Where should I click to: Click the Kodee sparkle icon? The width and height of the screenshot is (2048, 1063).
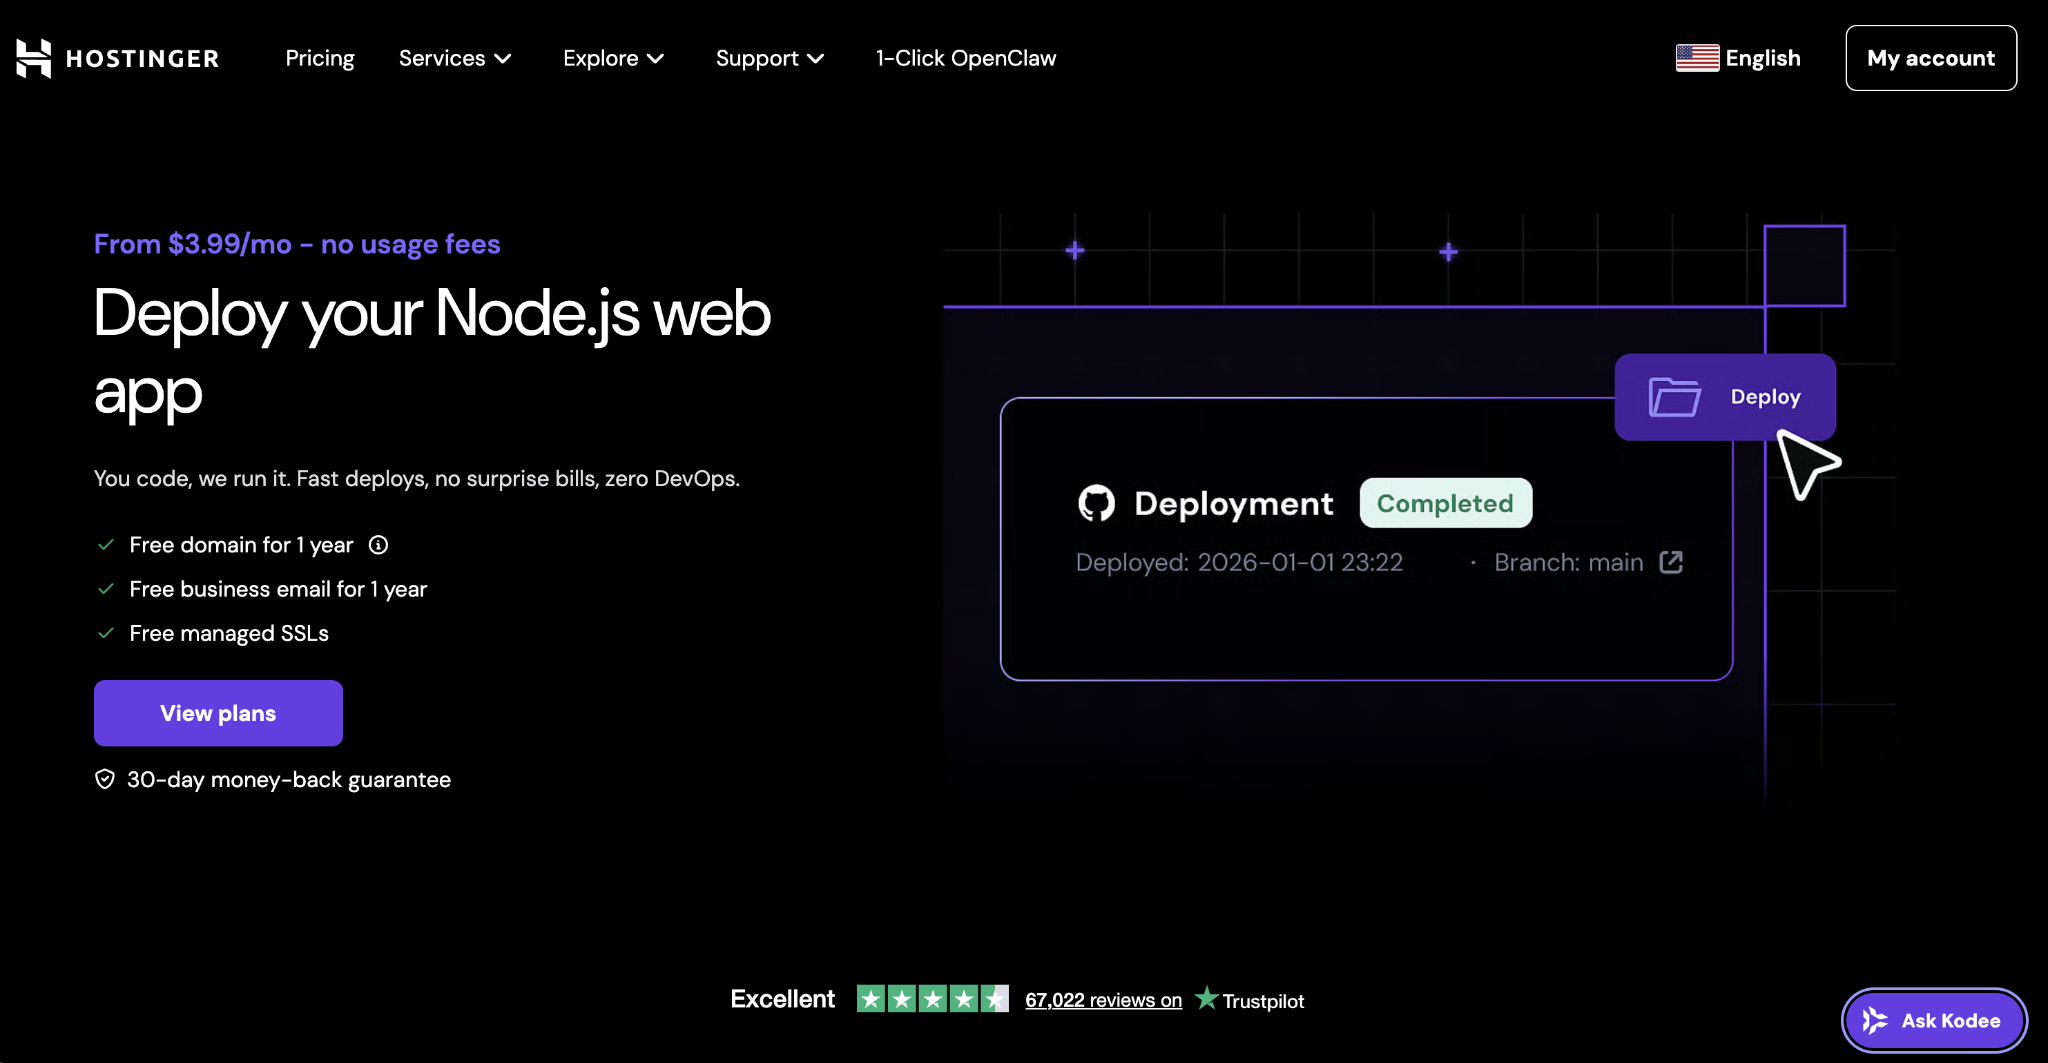pos(1875,1020)
